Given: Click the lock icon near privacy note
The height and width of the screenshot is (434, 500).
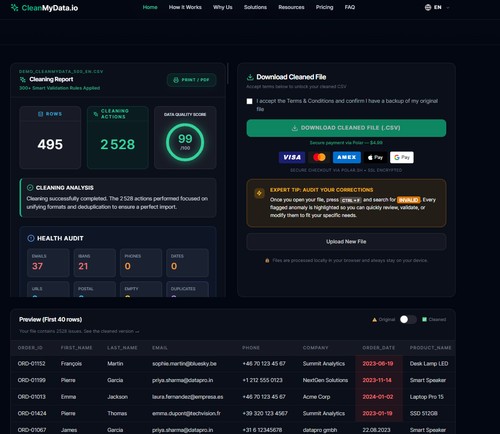Looking at the screenshot, I should click(x=267, y=260).
